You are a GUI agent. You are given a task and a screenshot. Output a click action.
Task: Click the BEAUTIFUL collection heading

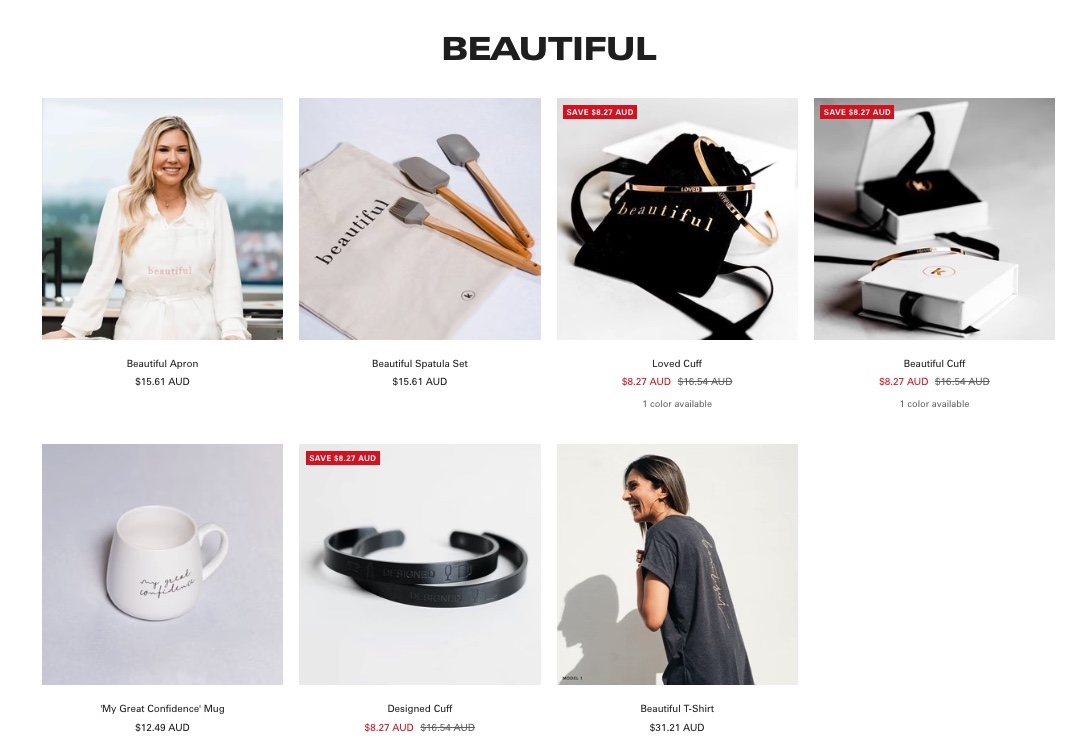click(x=549, y=49)
